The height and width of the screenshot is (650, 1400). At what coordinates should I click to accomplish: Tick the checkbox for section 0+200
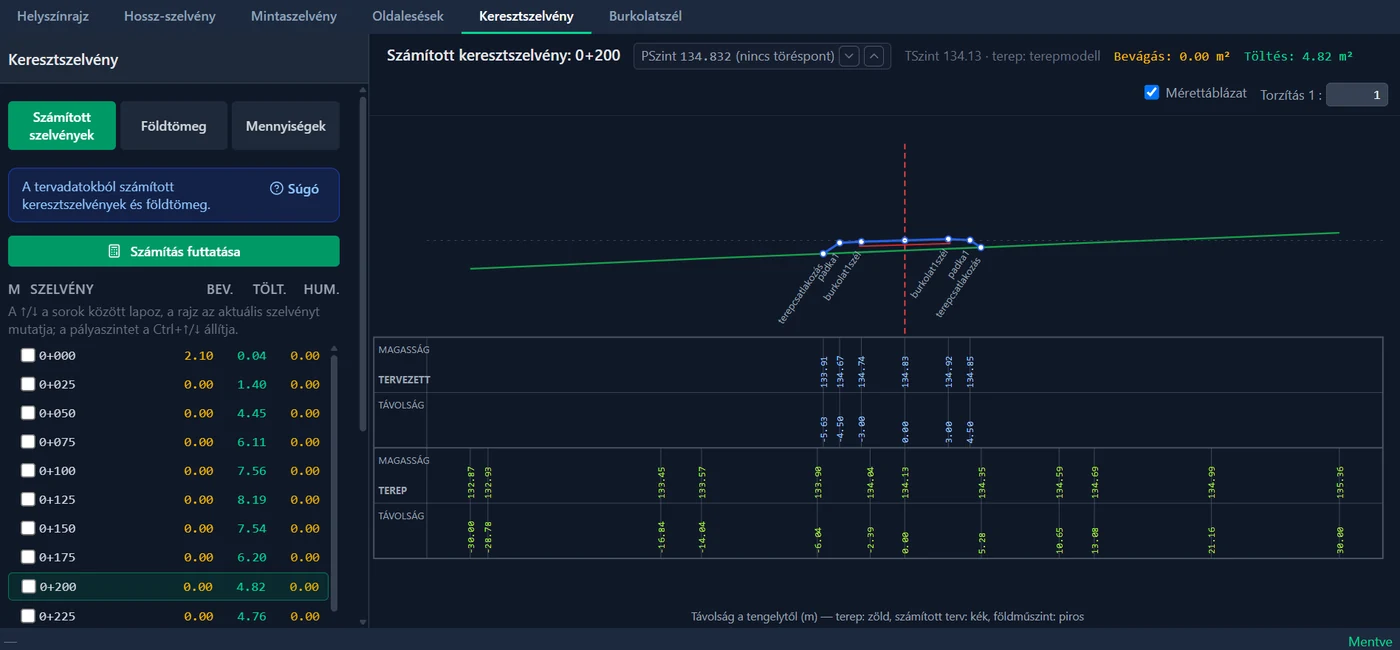(28, 587)
